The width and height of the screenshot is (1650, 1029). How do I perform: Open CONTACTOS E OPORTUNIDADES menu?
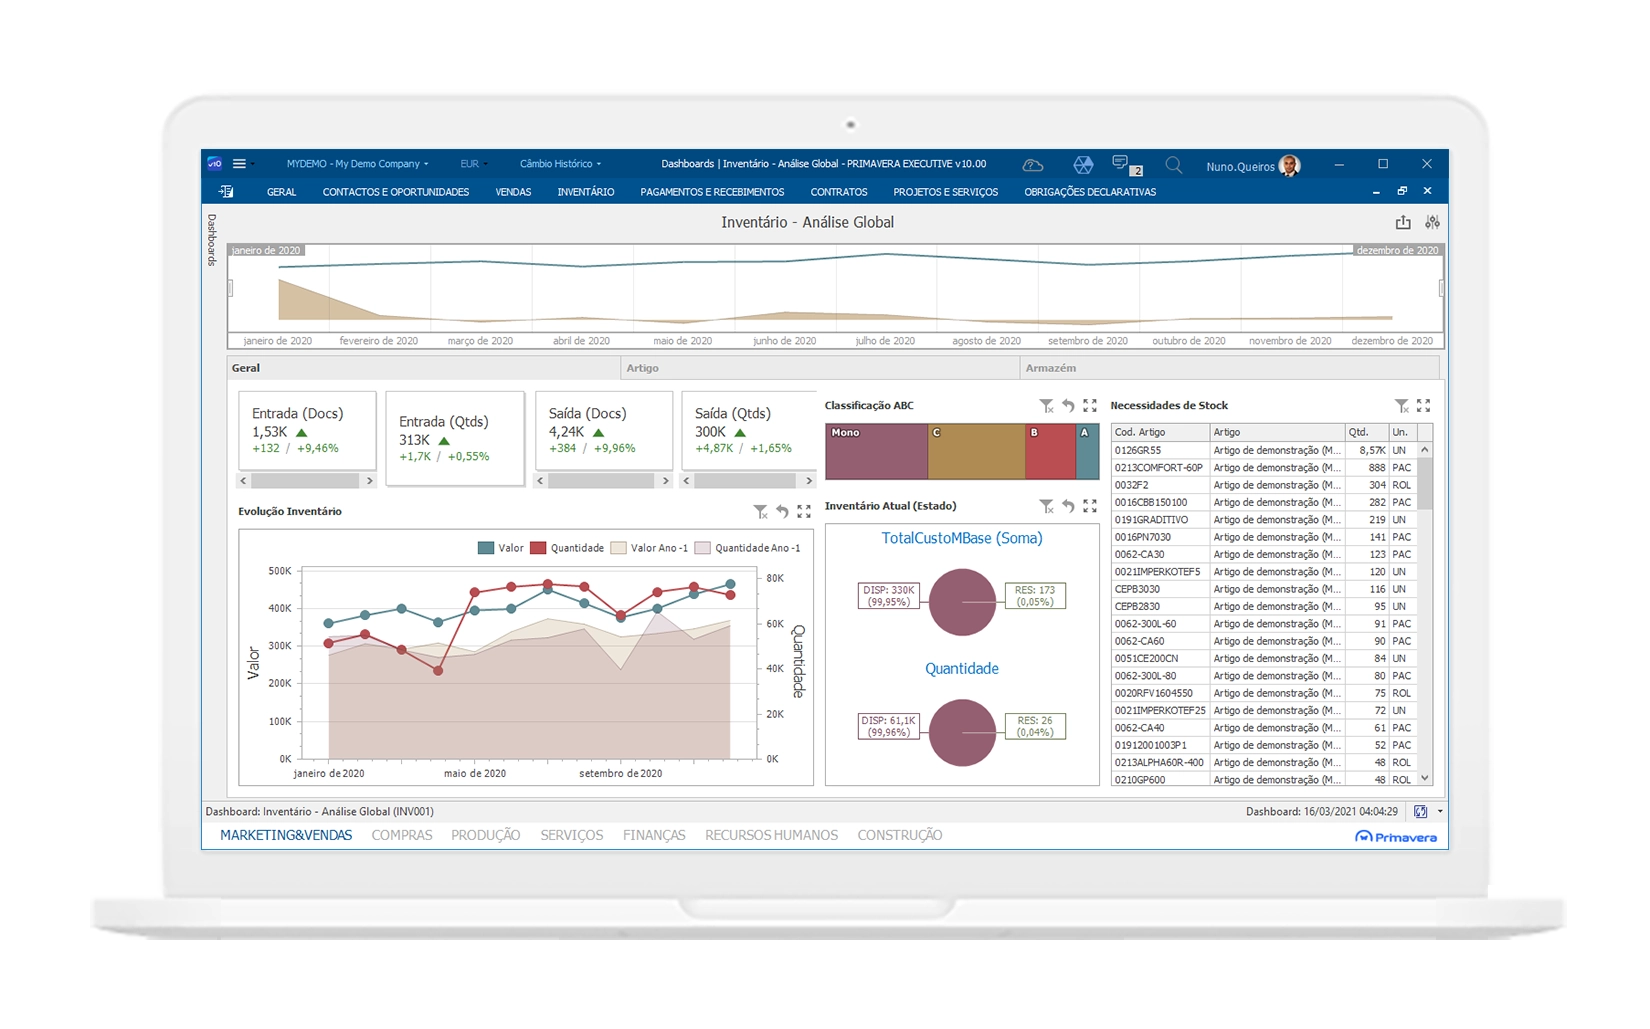coord(395,192)
